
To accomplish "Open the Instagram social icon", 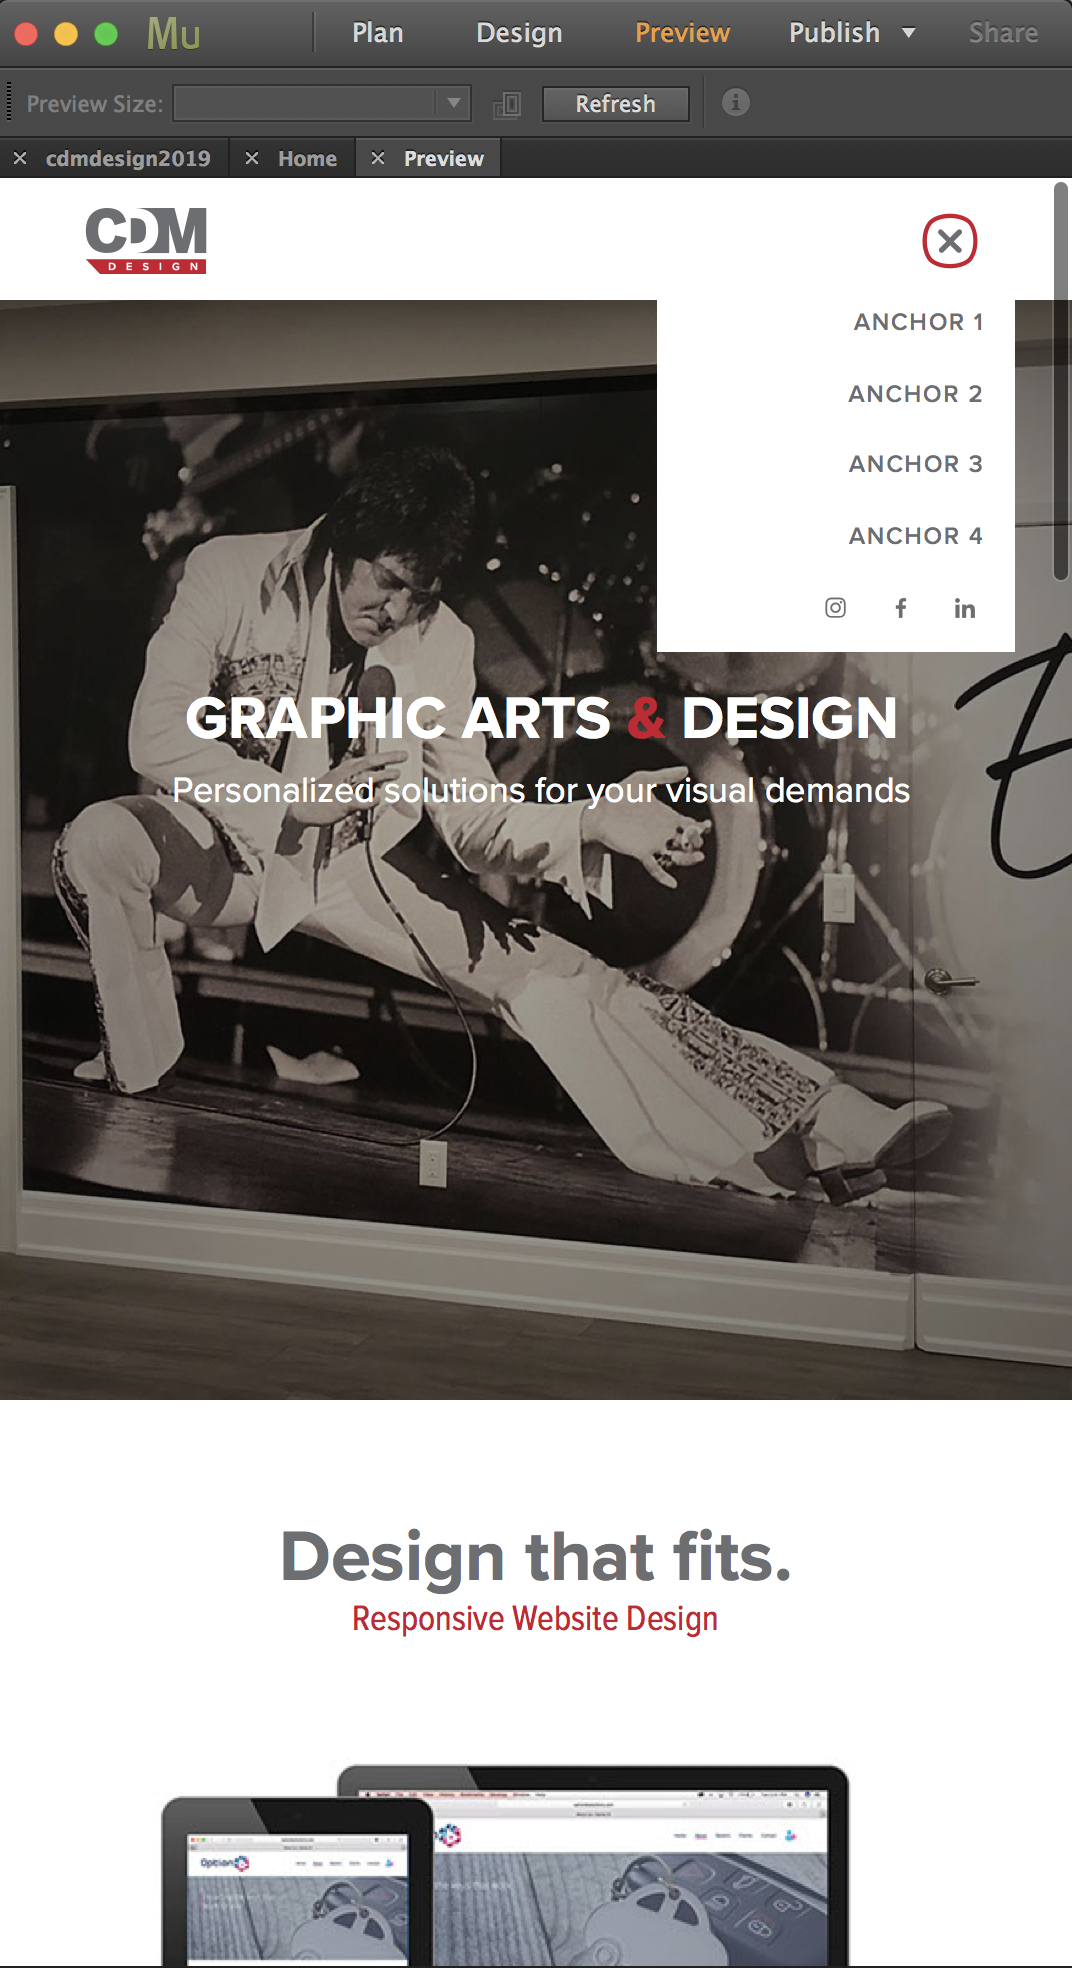I will click(x=835, y=608).
